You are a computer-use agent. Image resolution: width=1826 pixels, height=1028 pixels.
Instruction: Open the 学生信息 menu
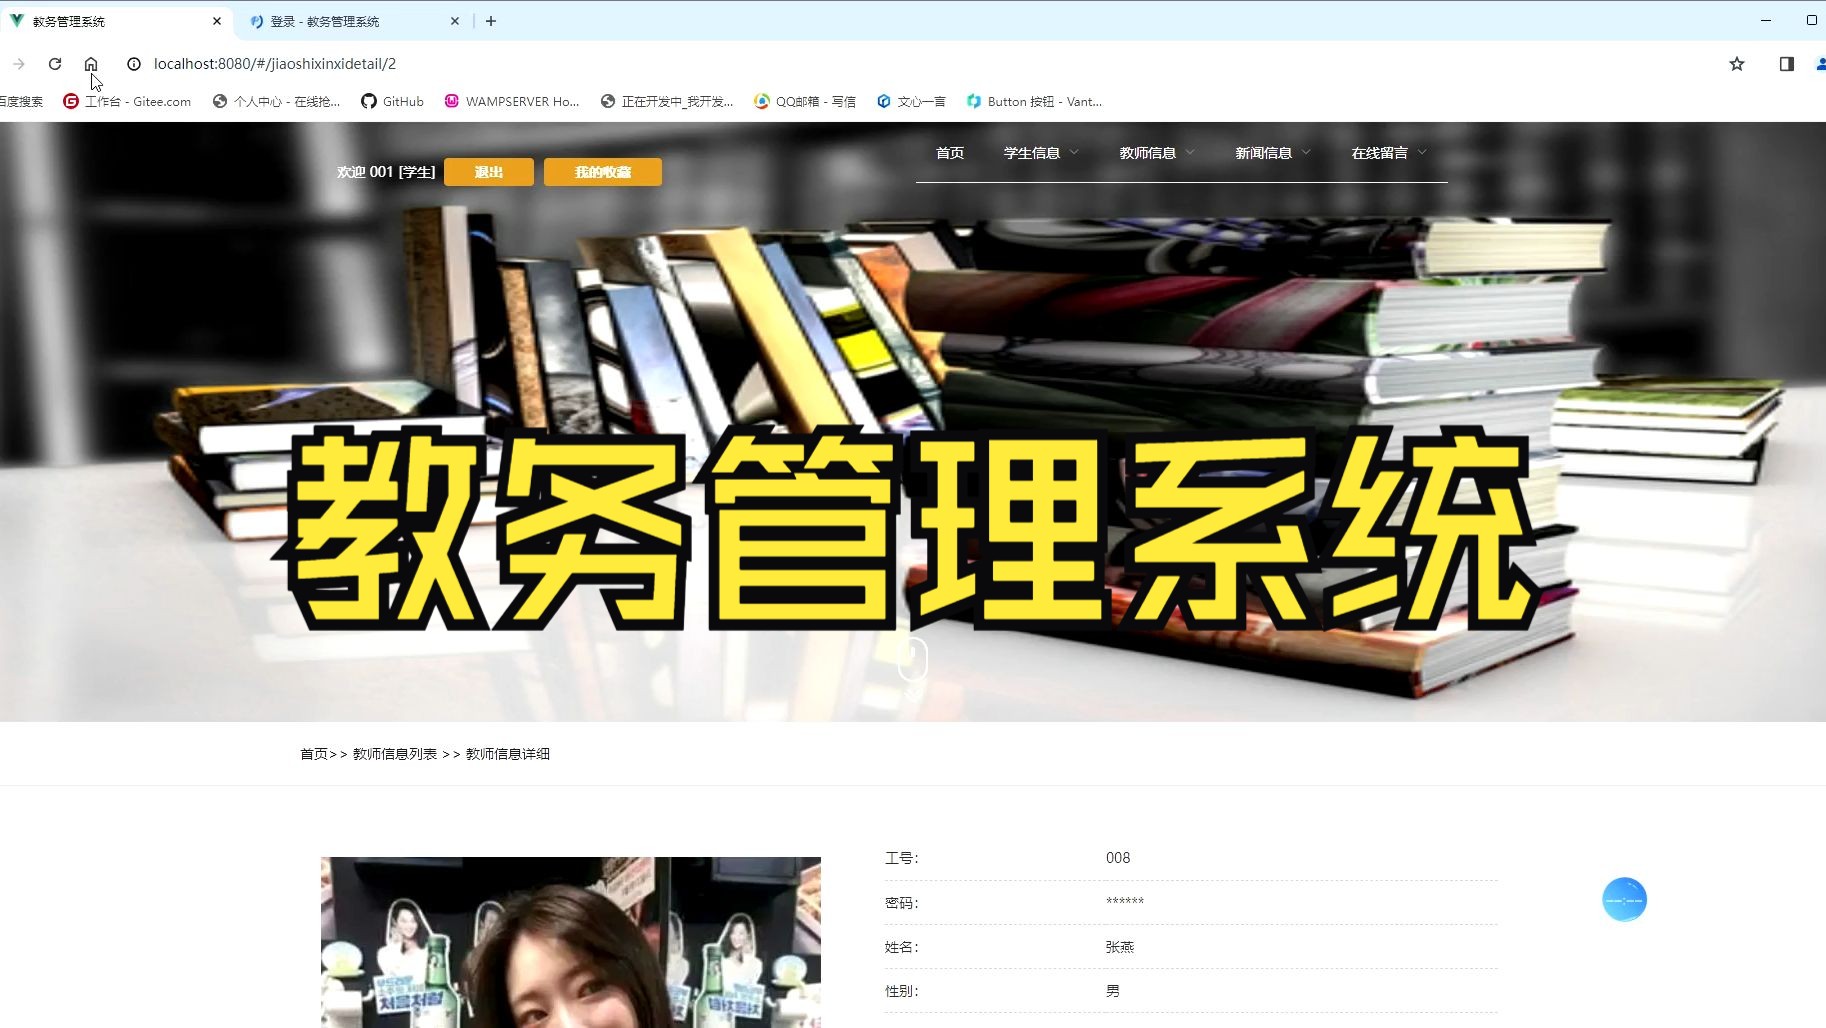1032,153
